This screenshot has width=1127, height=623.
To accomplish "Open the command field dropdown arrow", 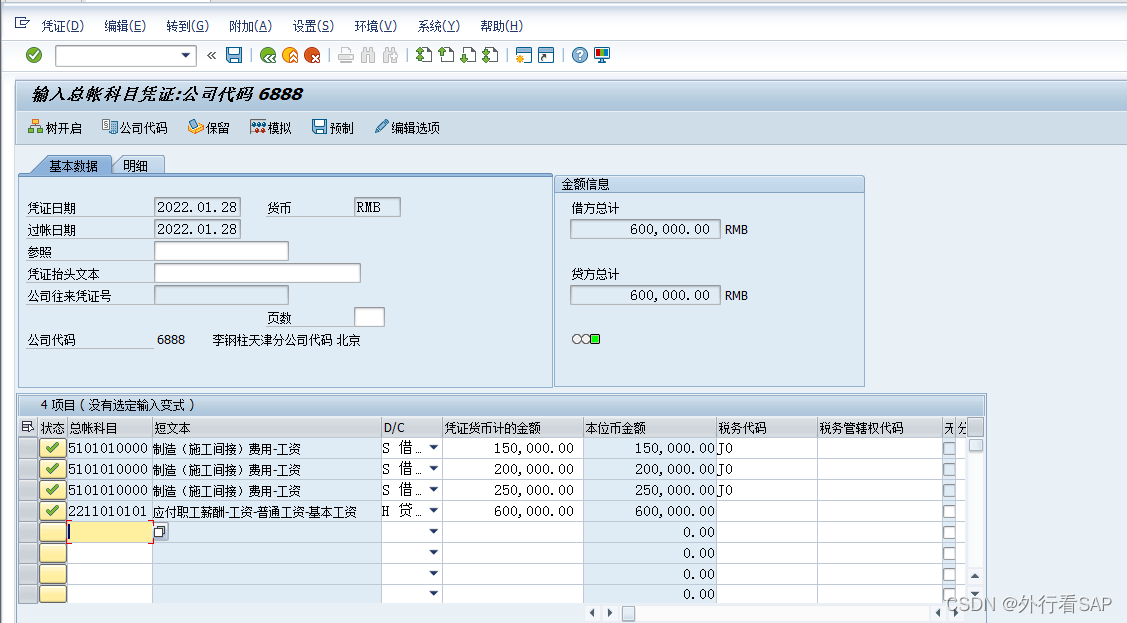I will point(185,55).
